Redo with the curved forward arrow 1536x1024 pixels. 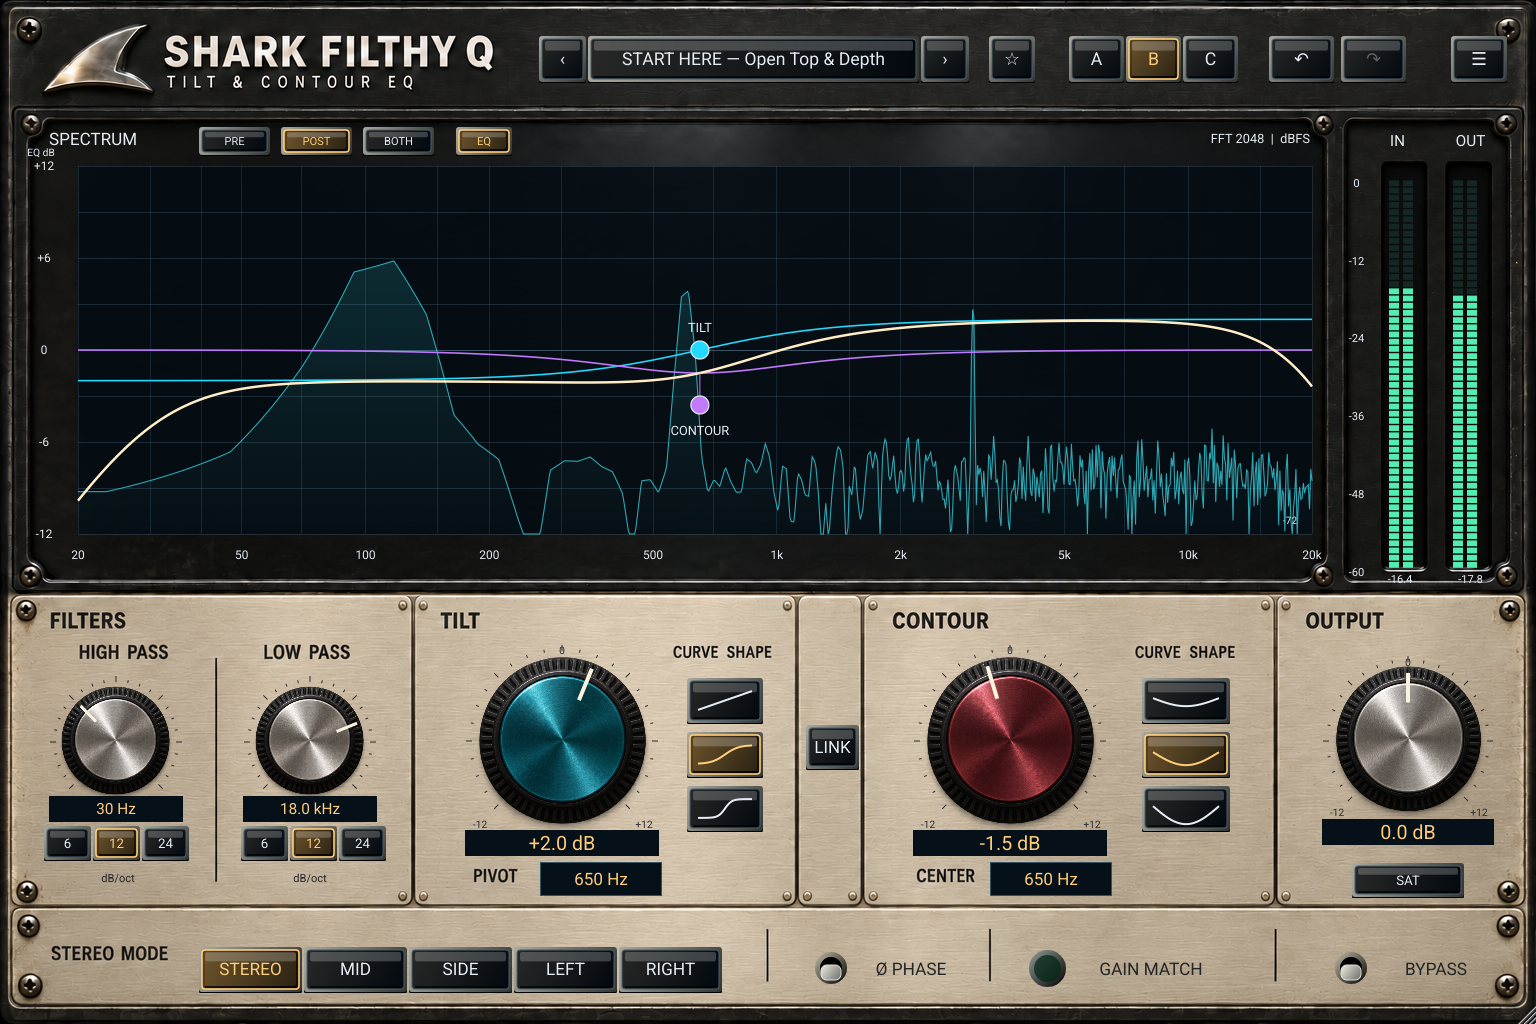pos(1373,60)
